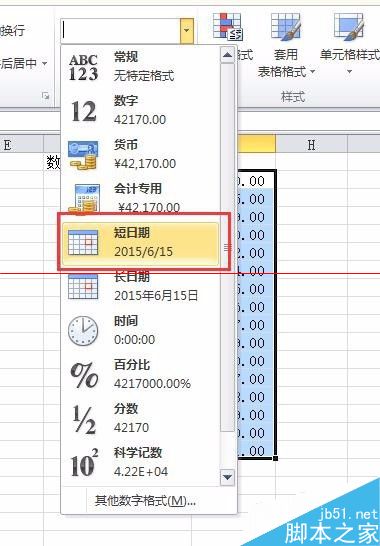This screenshot has height=546, width=380.
Task: Open the number format combo box arrow
Action: pos(187,31)
